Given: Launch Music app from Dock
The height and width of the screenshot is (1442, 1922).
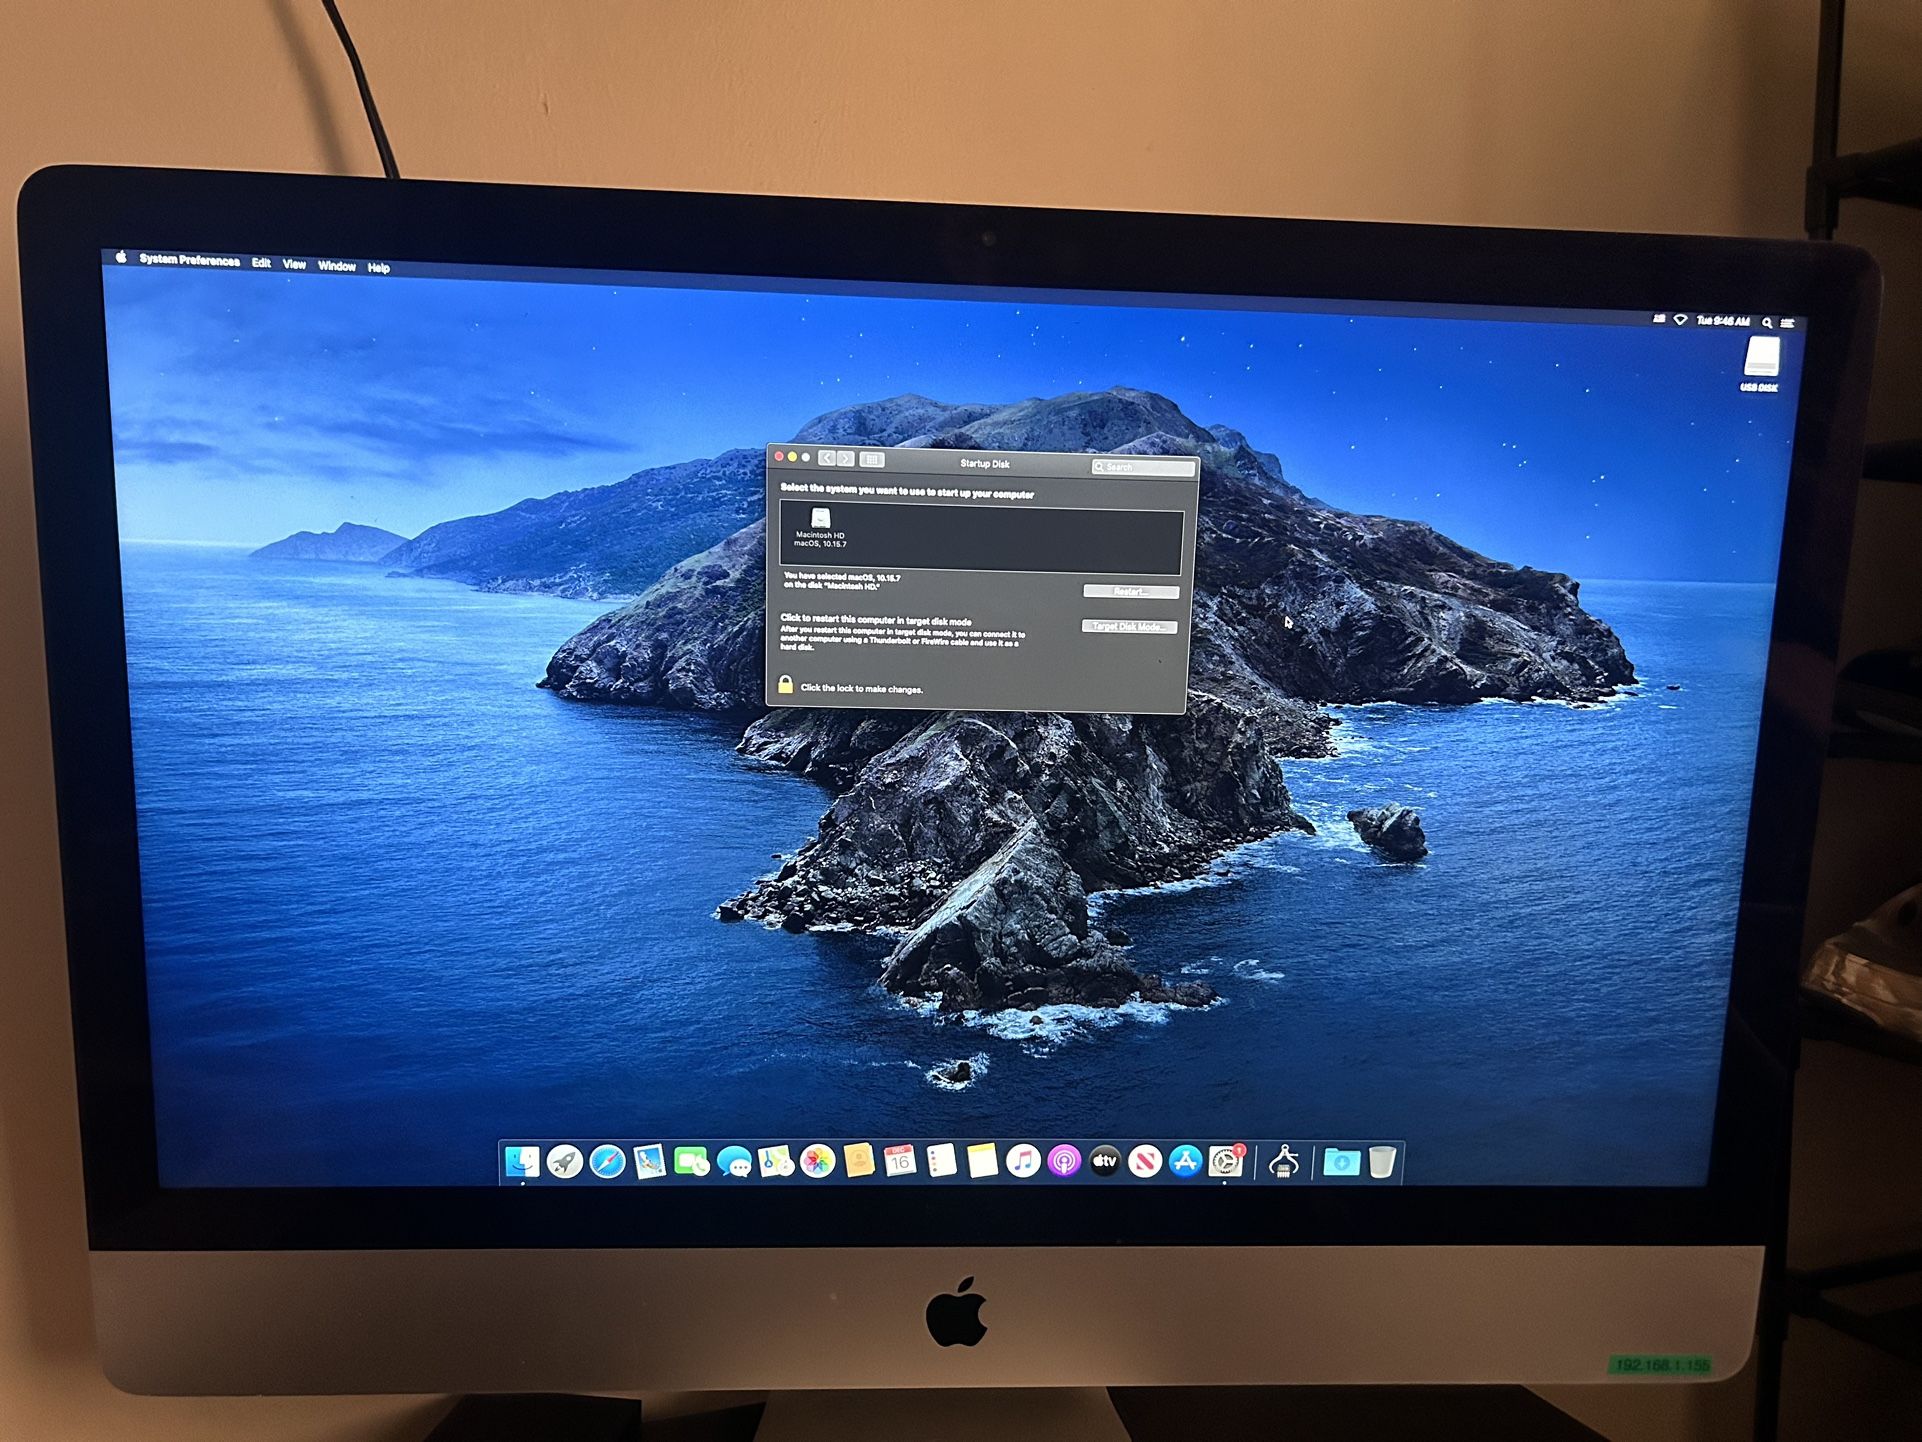Looking at the screenshot, I should pos(1022,1162).
